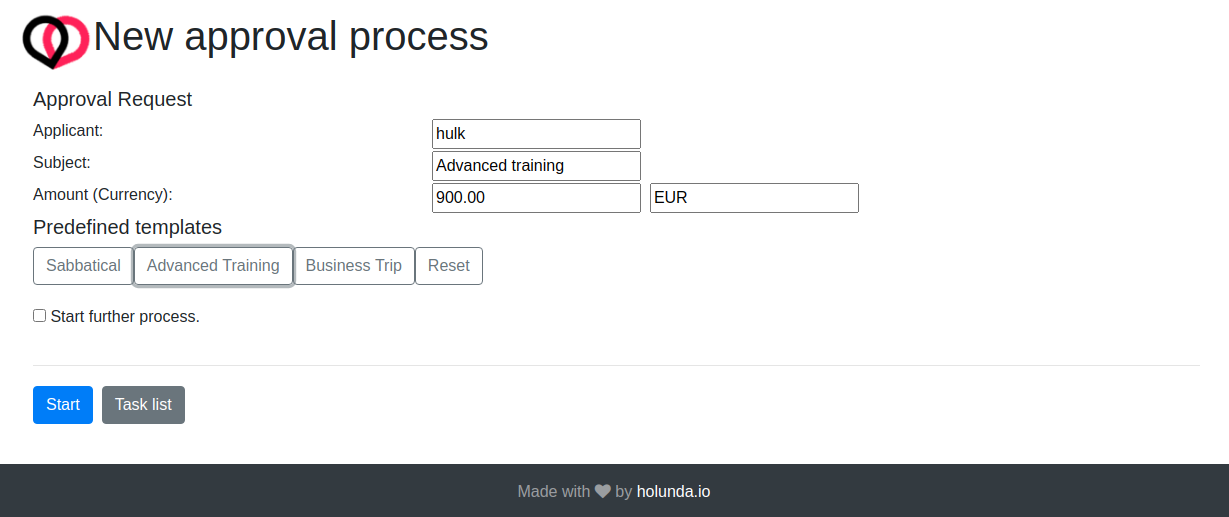Click the Approval Request section title
Image resolution: width=1229 pixels, height=517 pixels.
[x=112, y=99]
